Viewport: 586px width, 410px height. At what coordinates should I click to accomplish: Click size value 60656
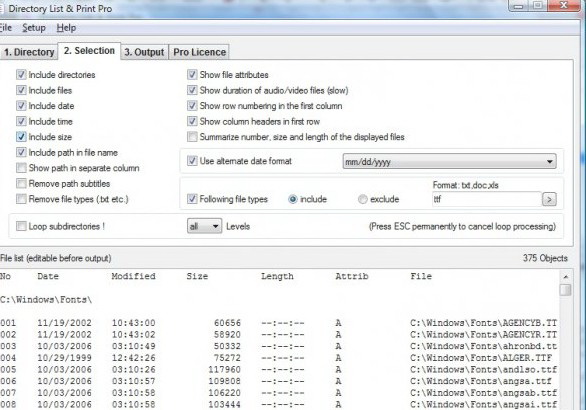[227, 323]
